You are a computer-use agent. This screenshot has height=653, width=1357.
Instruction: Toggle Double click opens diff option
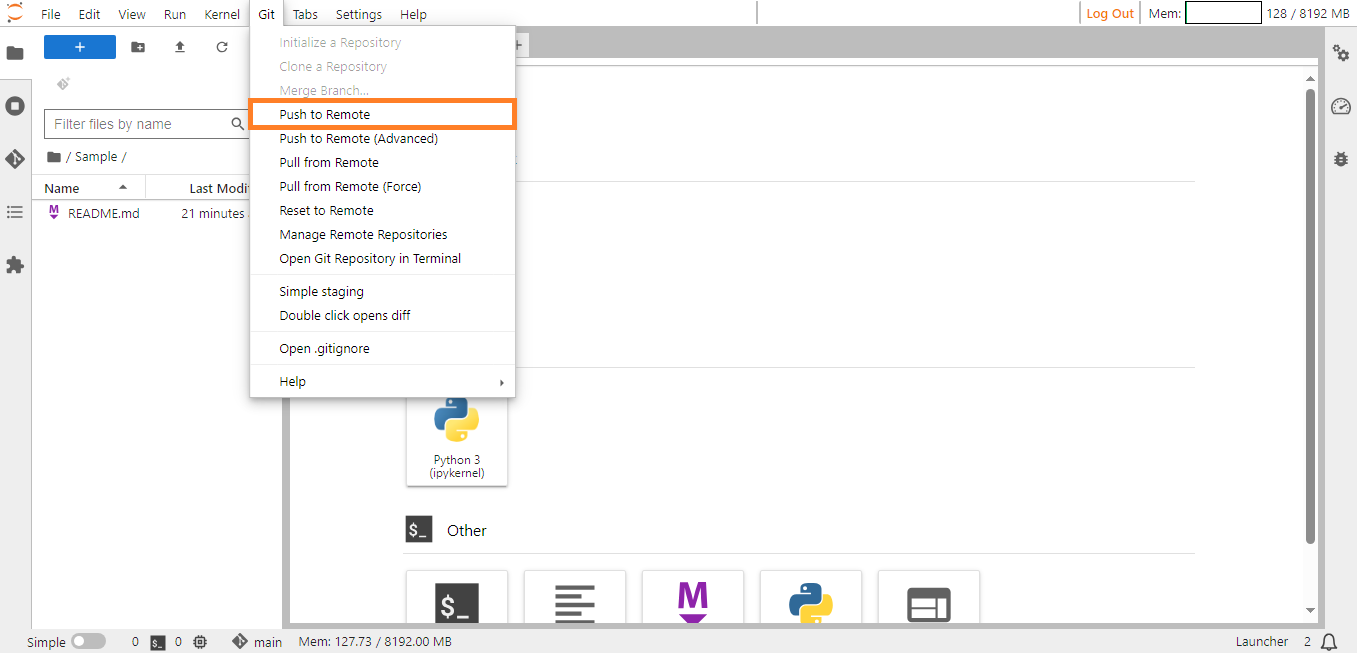[382, 316]
